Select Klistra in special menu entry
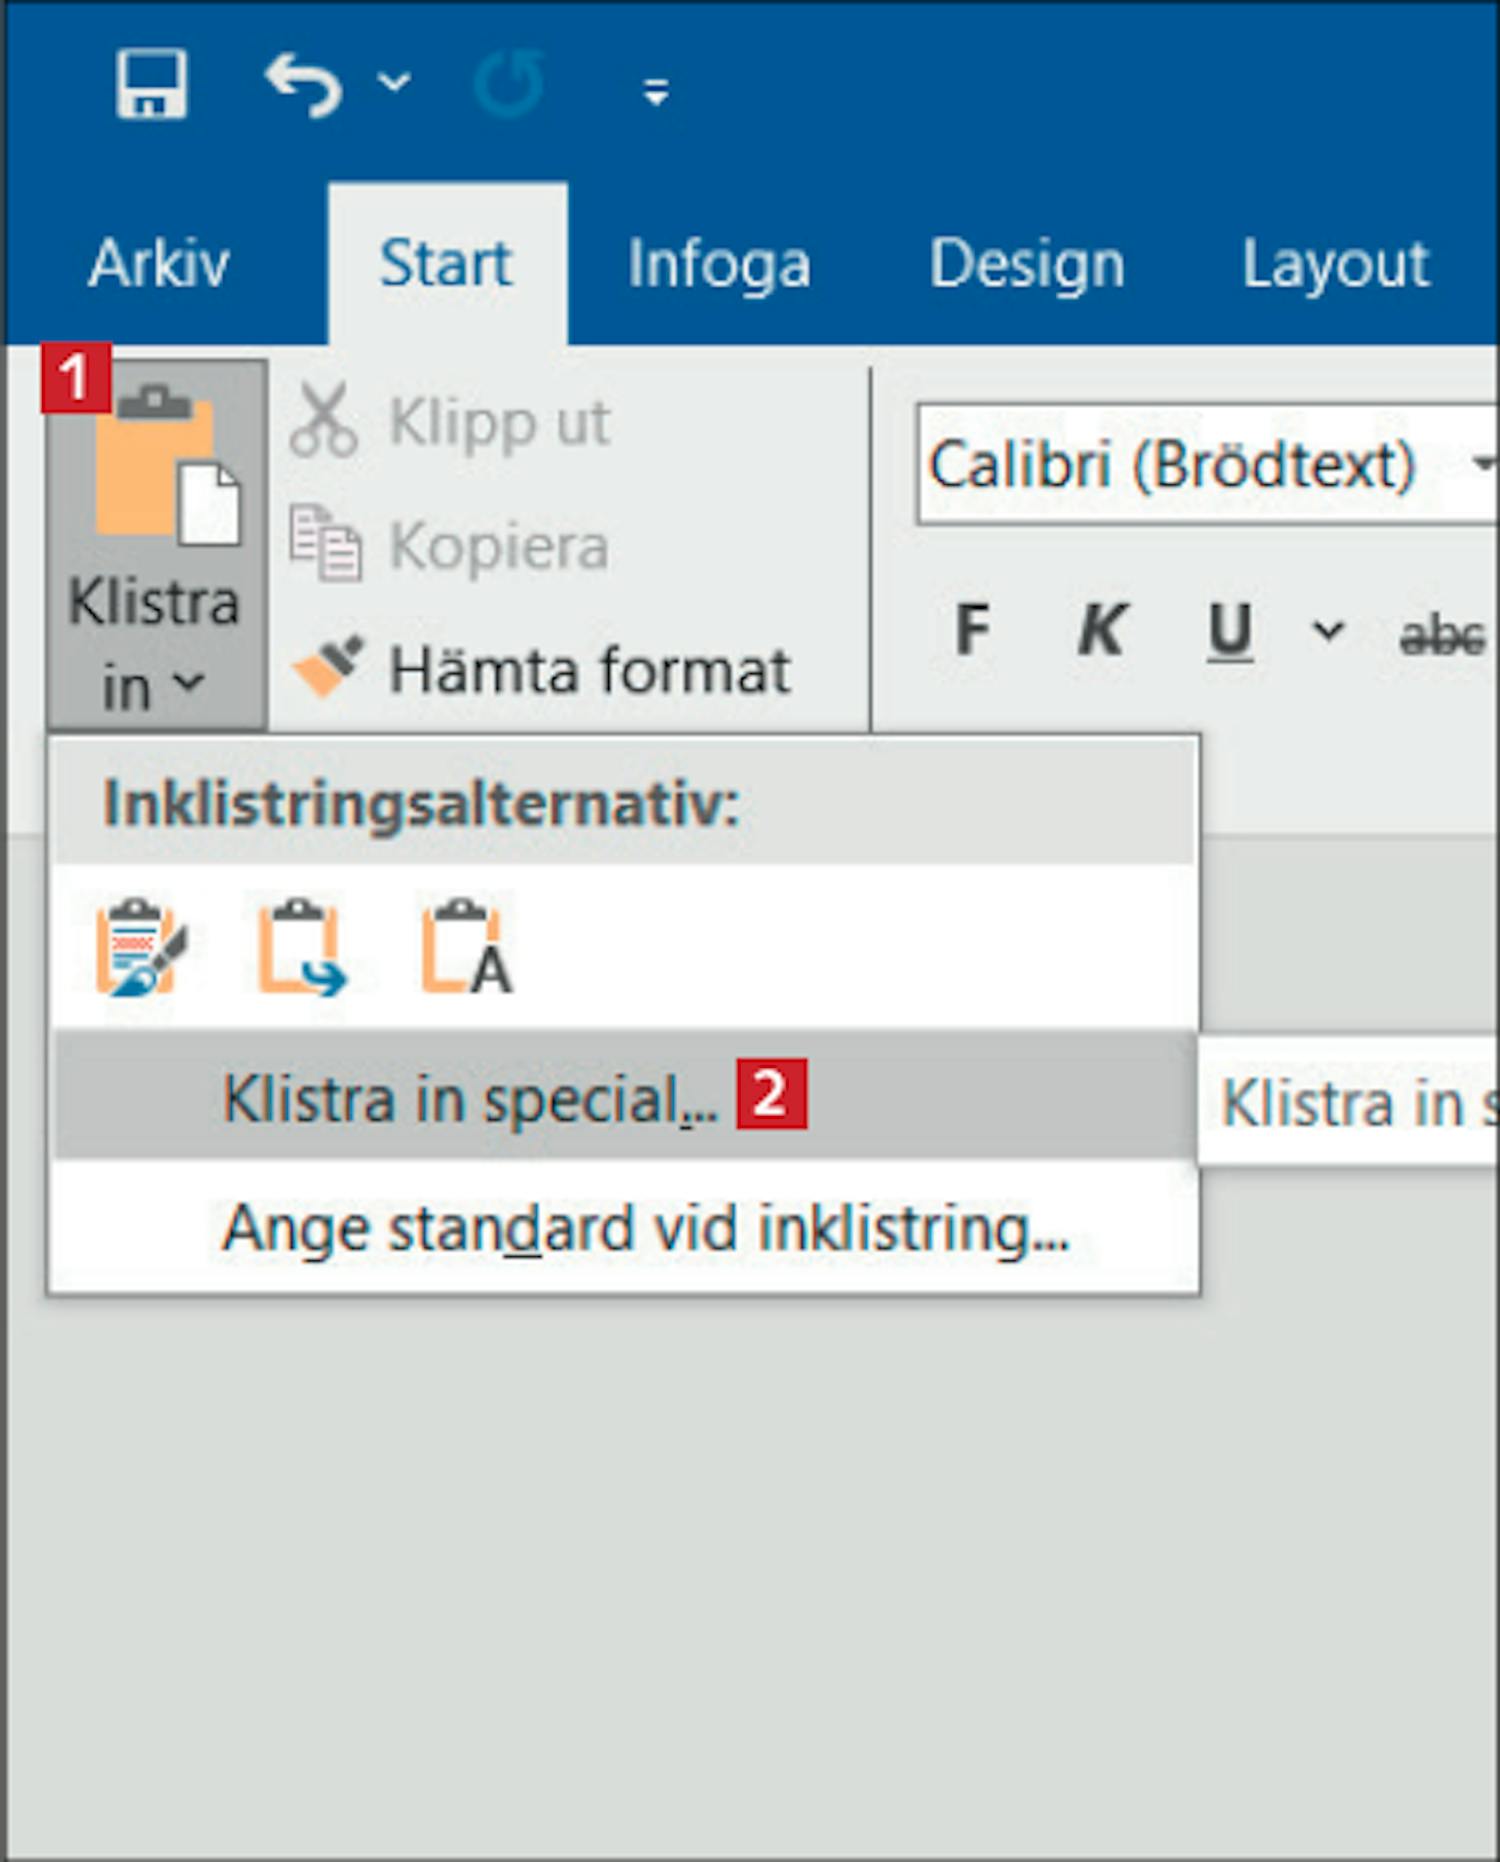This screenshot has height=1862, width=1500. click(470, 1098)
